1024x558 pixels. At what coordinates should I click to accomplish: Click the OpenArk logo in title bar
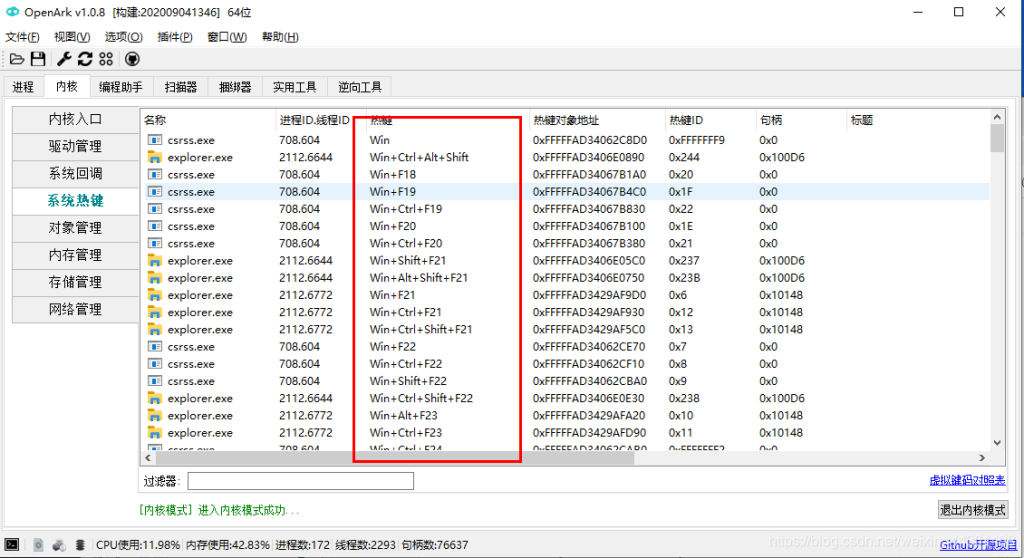(x=12, y=12)
